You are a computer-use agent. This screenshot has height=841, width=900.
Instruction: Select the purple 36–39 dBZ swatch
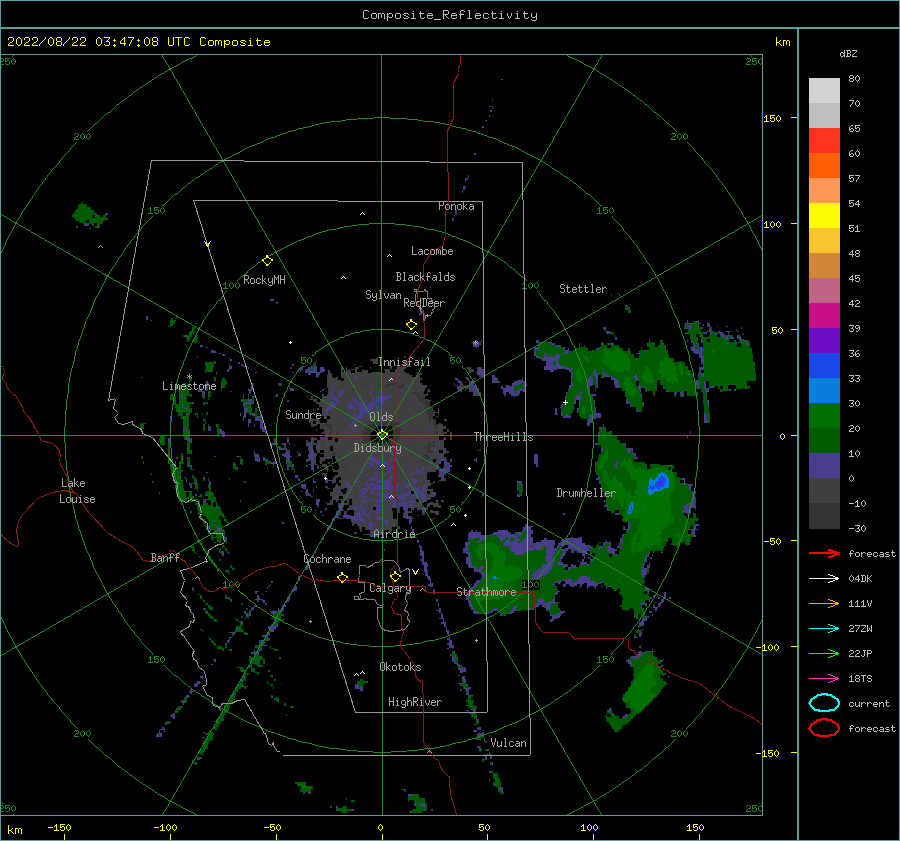click(x=824, y=341)
